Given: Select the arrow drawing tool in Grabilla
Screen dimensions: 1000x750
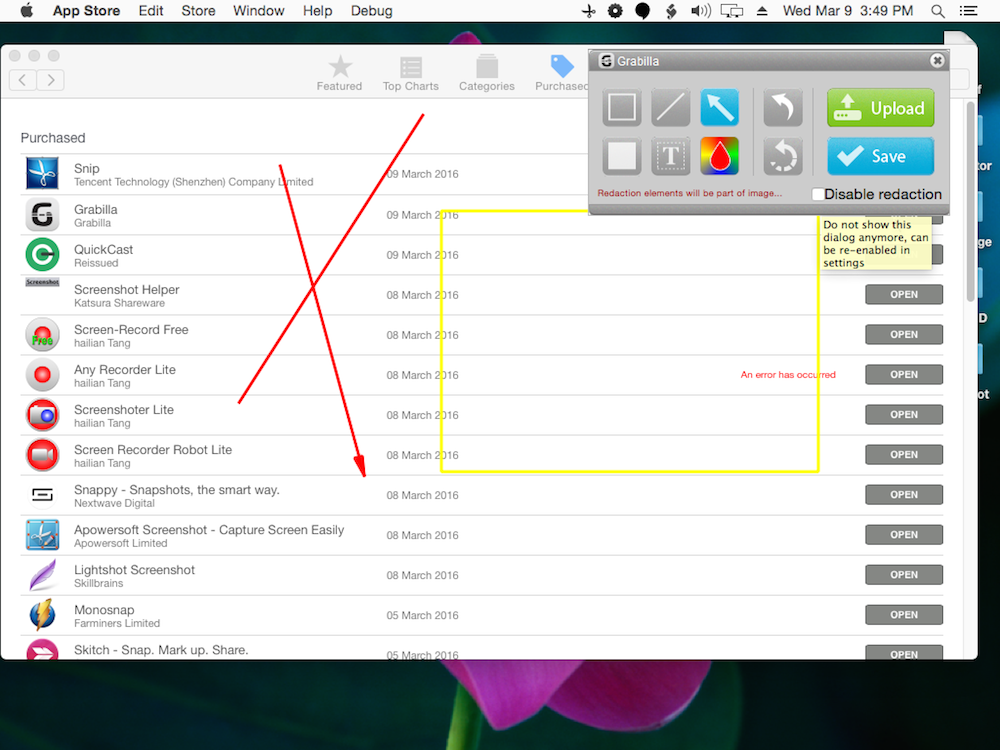Looking at the screenshot, I should [719, 107].
